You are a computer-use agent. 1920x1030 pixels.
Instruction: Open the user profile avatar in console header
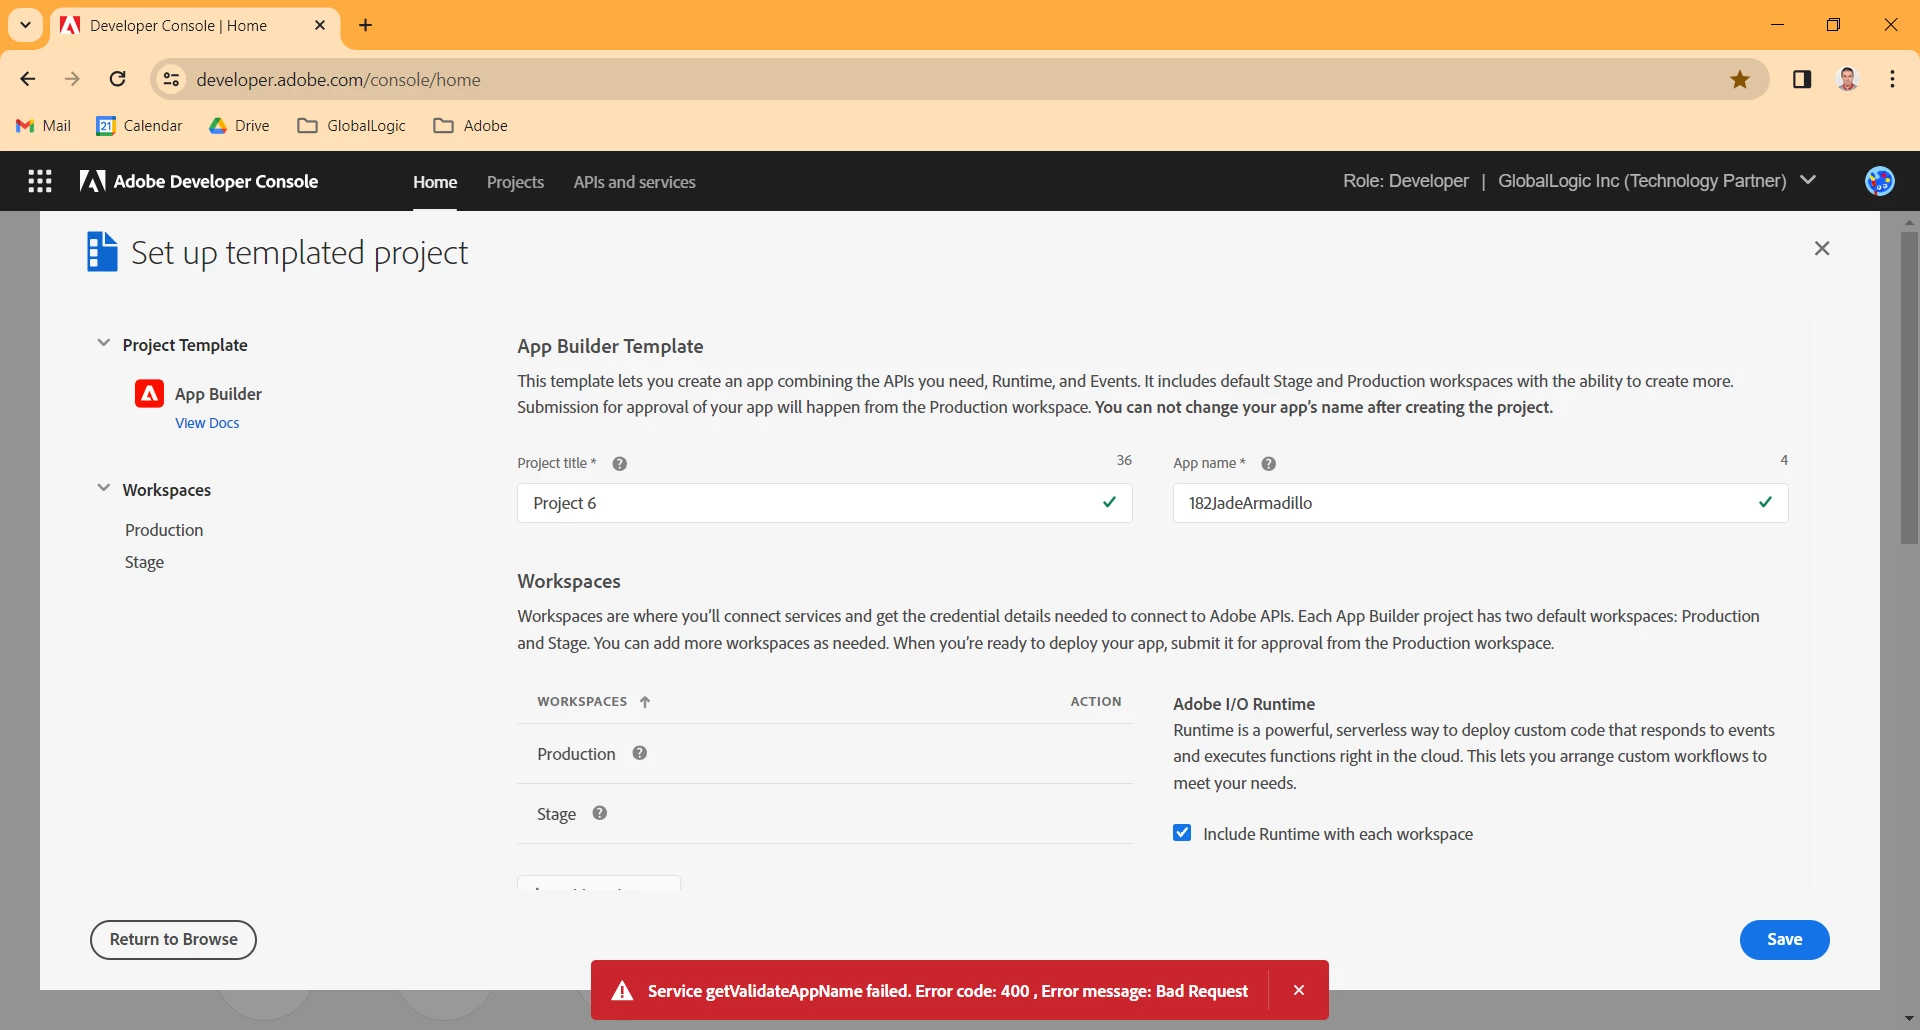[x=1879, y=181]
